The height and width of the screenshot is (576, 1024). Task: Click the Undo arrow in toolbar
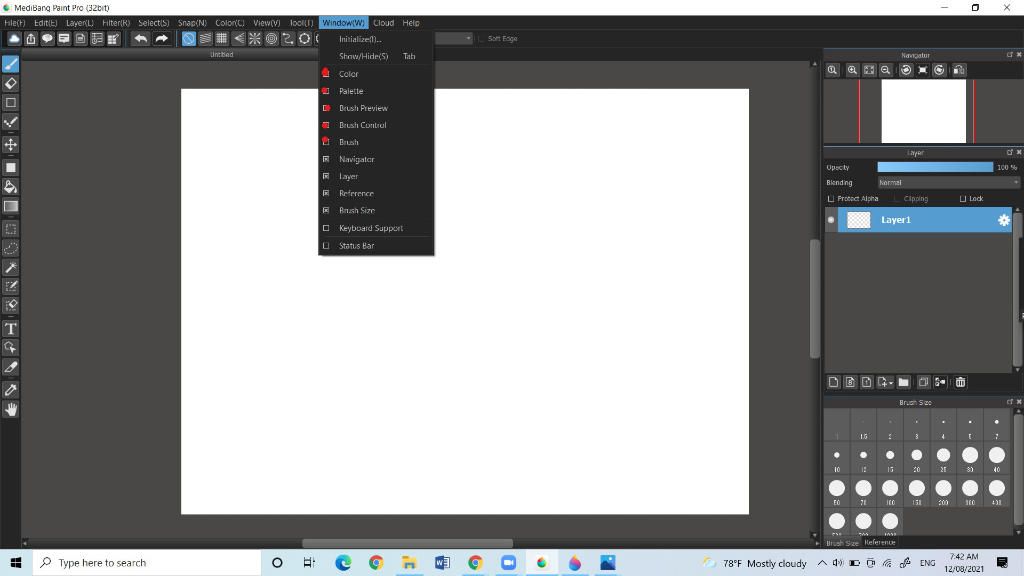tap(140, 39)
